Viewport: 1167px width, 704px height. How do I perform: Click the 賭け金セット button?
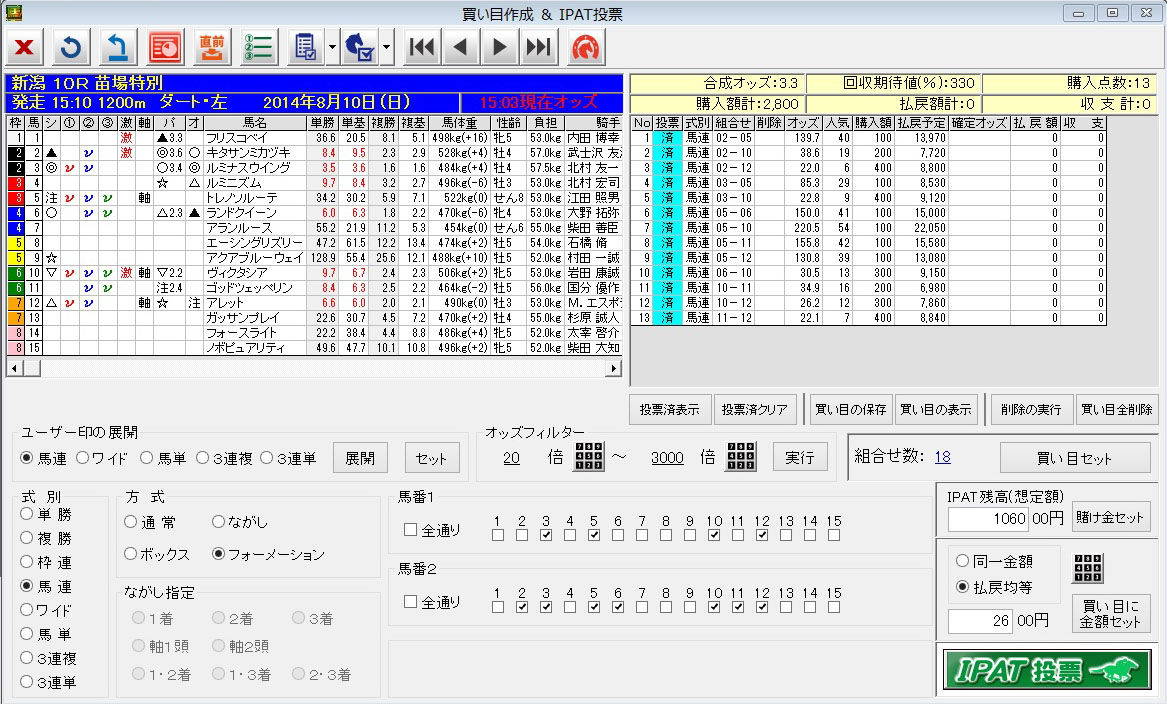click(1110, 517)
